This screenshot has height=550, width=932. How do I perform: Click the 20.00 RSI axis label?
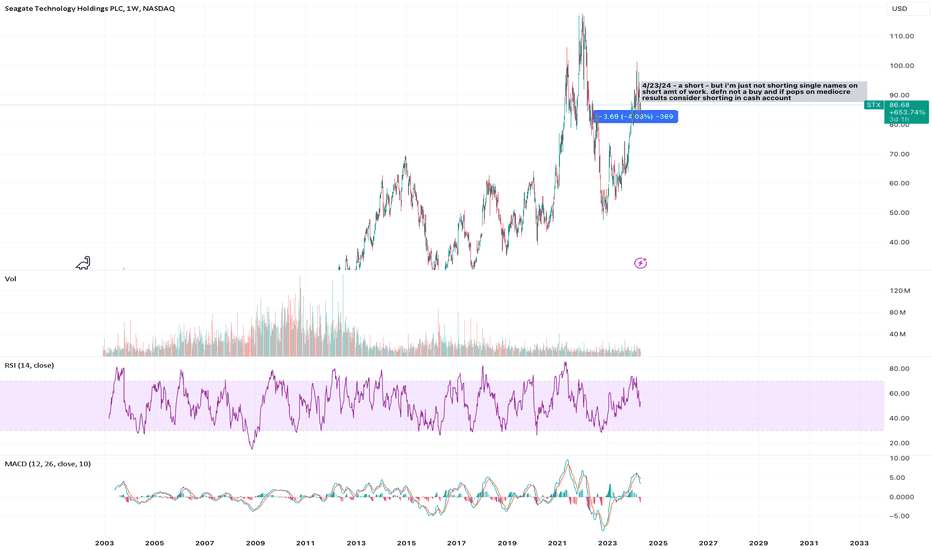click(899, 443)
